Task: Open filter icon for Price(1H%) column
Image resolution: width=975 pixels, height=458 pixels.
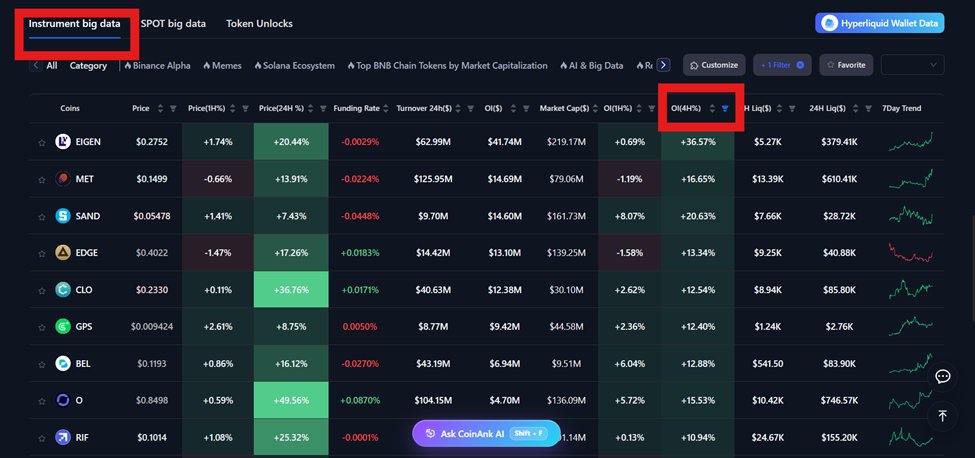Action: 245,109
